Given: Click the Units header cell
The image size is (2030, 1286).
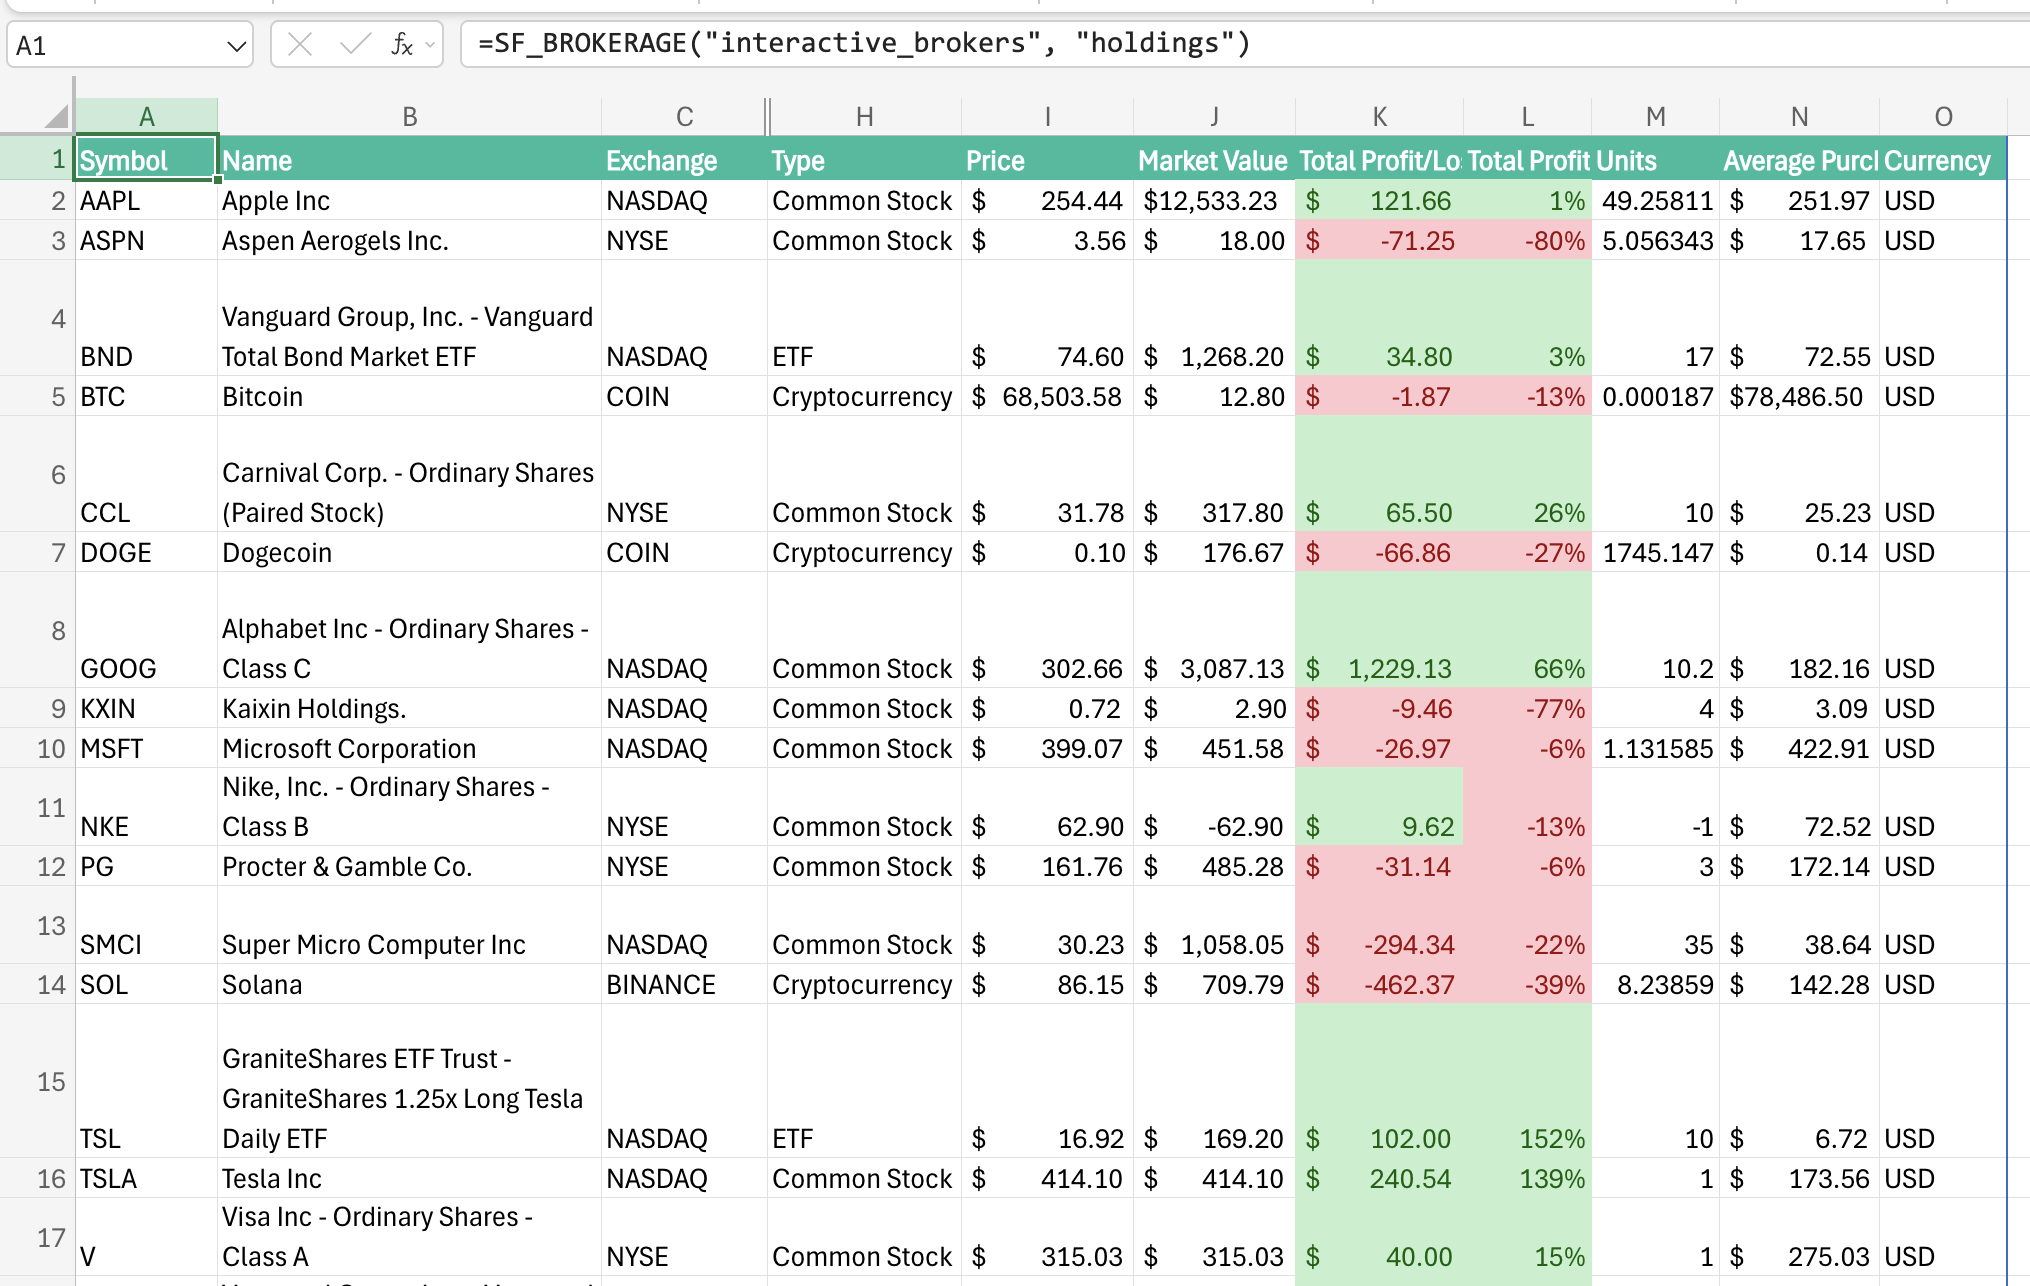Looking at the screenshot, I should [x=1656, y=160].
